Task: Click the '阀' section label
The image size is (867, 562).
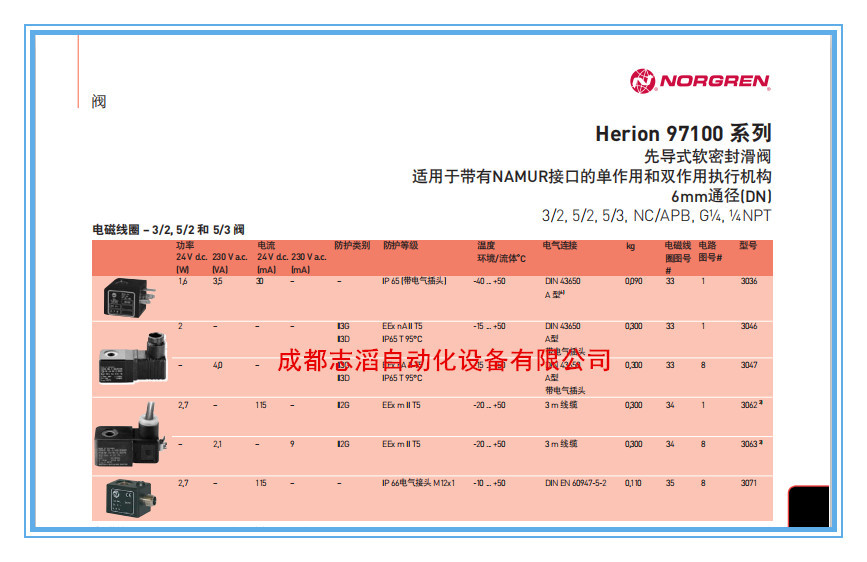Action: [99, 102]
